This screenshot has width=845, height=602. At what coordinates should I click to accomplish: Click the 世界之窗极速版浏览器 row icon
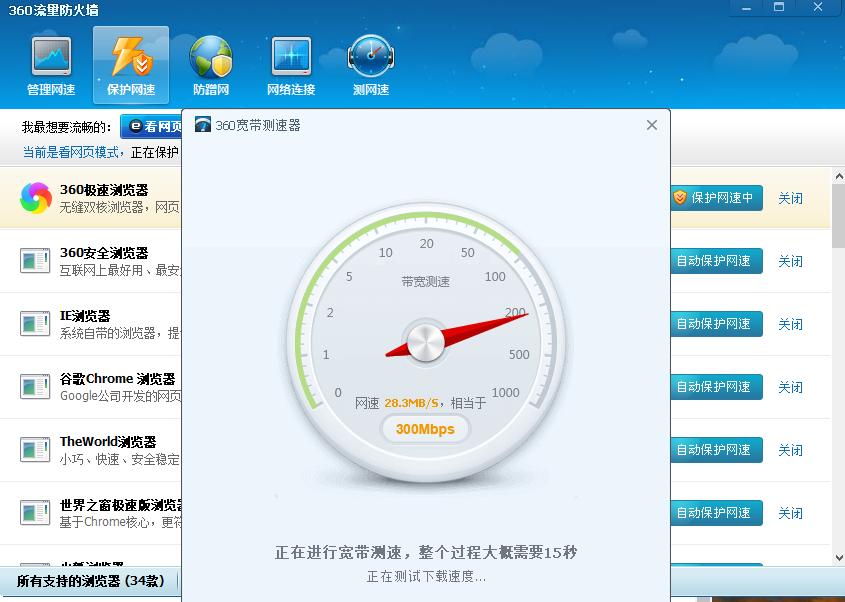[35, 513]
